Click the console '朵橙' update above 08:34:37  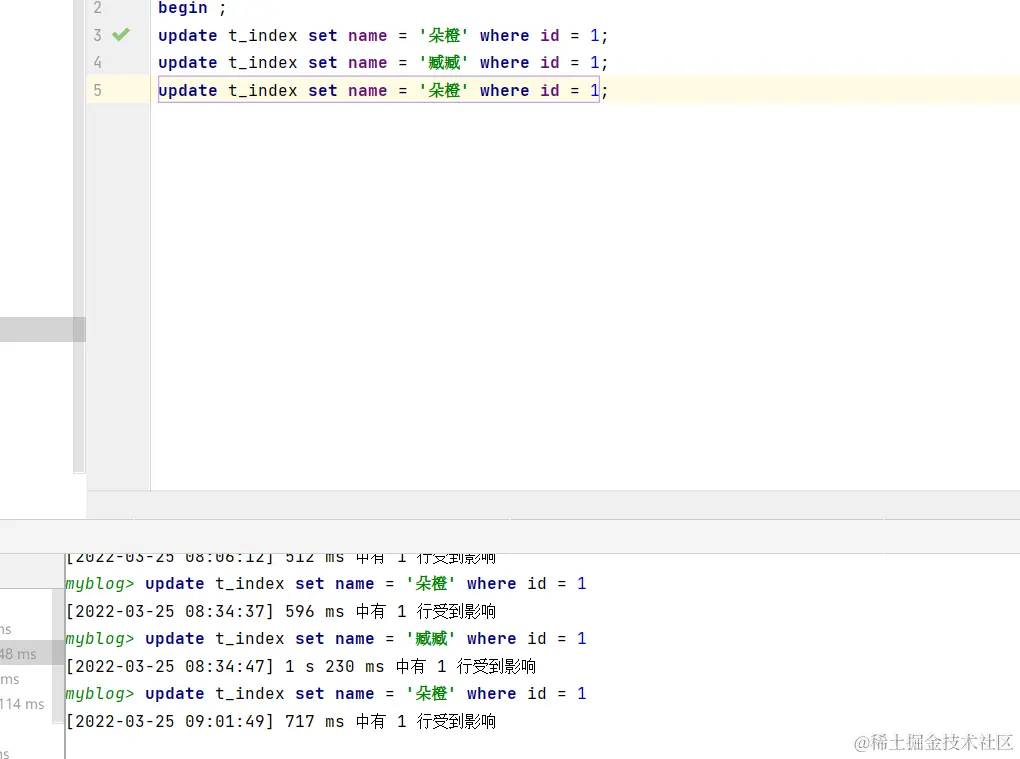[326, 584]
